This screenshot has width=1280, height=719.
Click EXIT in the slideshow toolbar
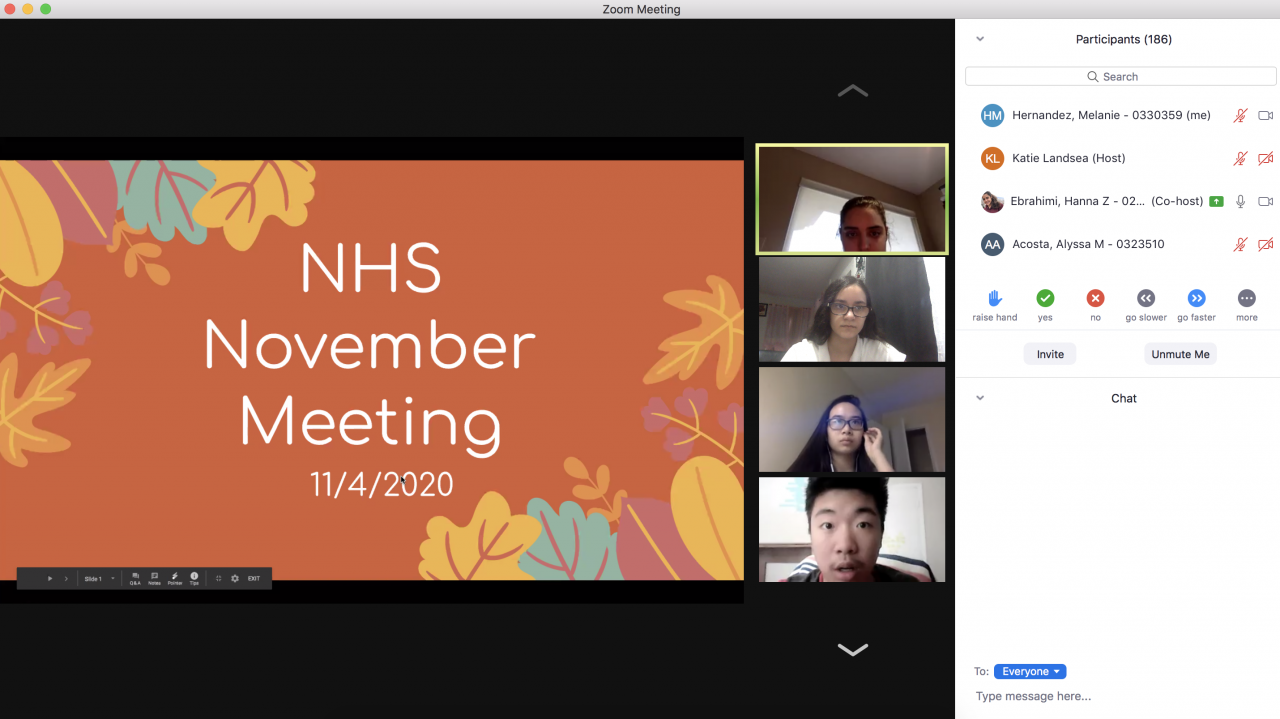pos(254,579)
